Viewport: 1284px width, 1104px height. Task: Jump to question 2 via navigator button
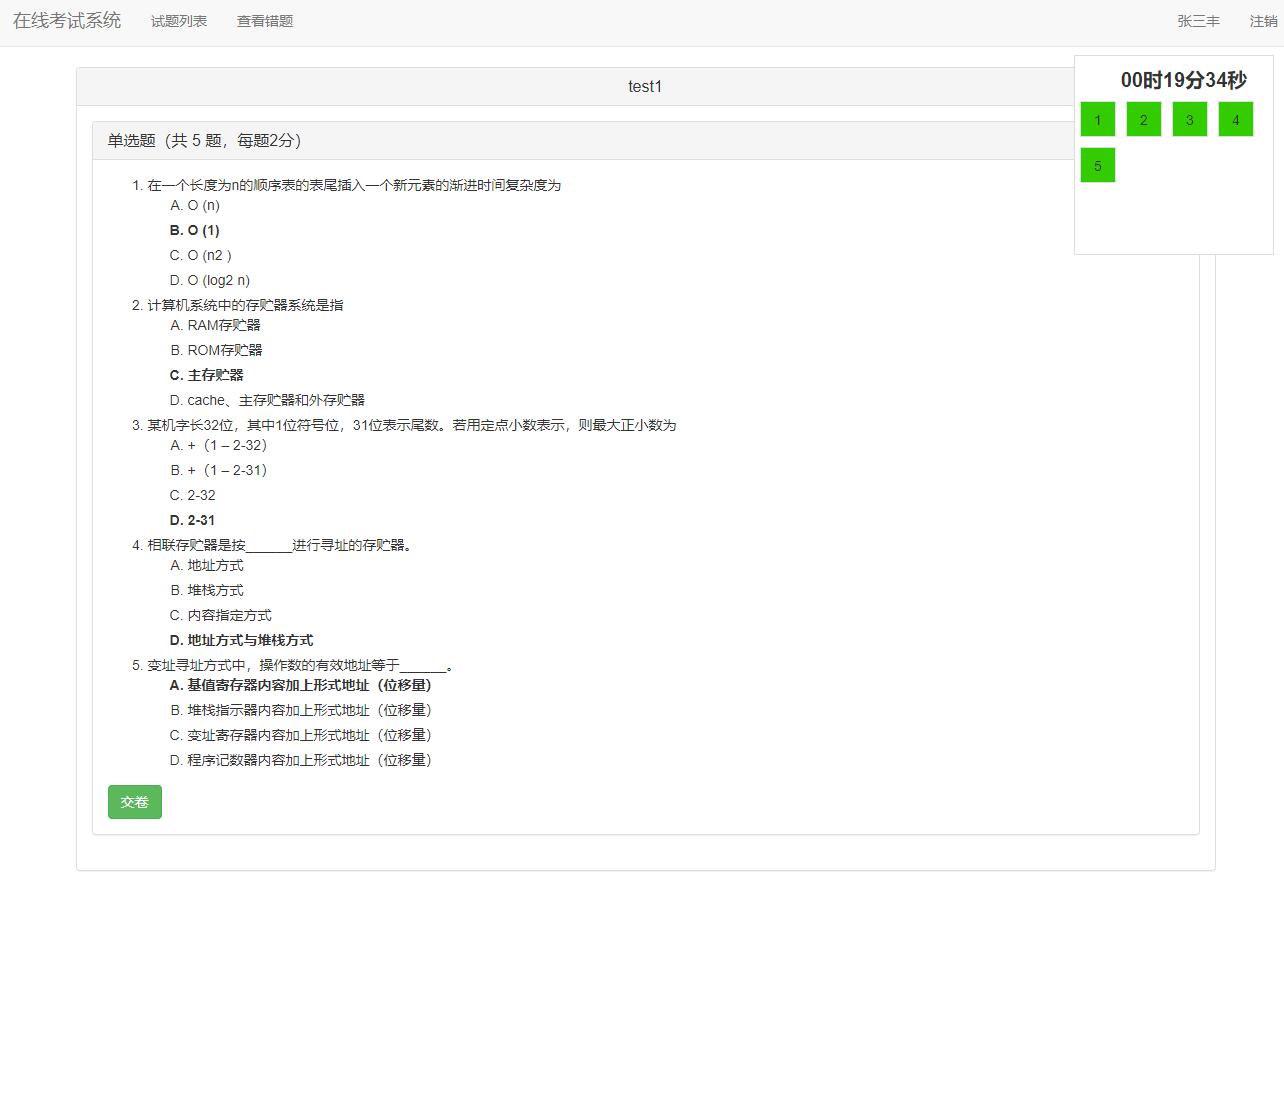(1143, 119)
